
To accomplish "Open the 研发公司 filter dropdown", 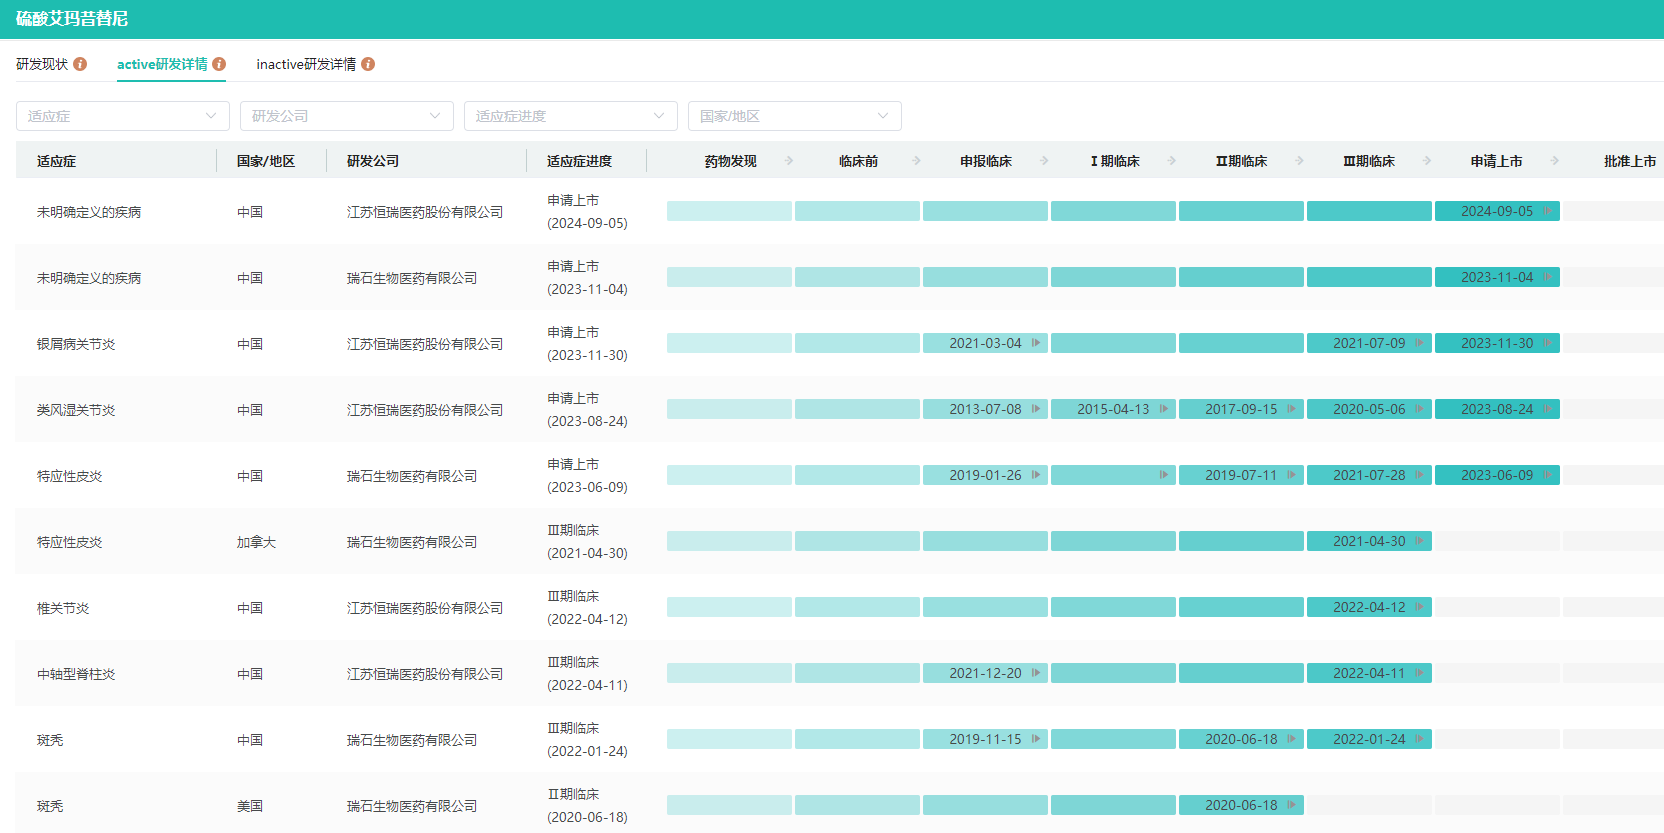I will (x=346, y=116).
